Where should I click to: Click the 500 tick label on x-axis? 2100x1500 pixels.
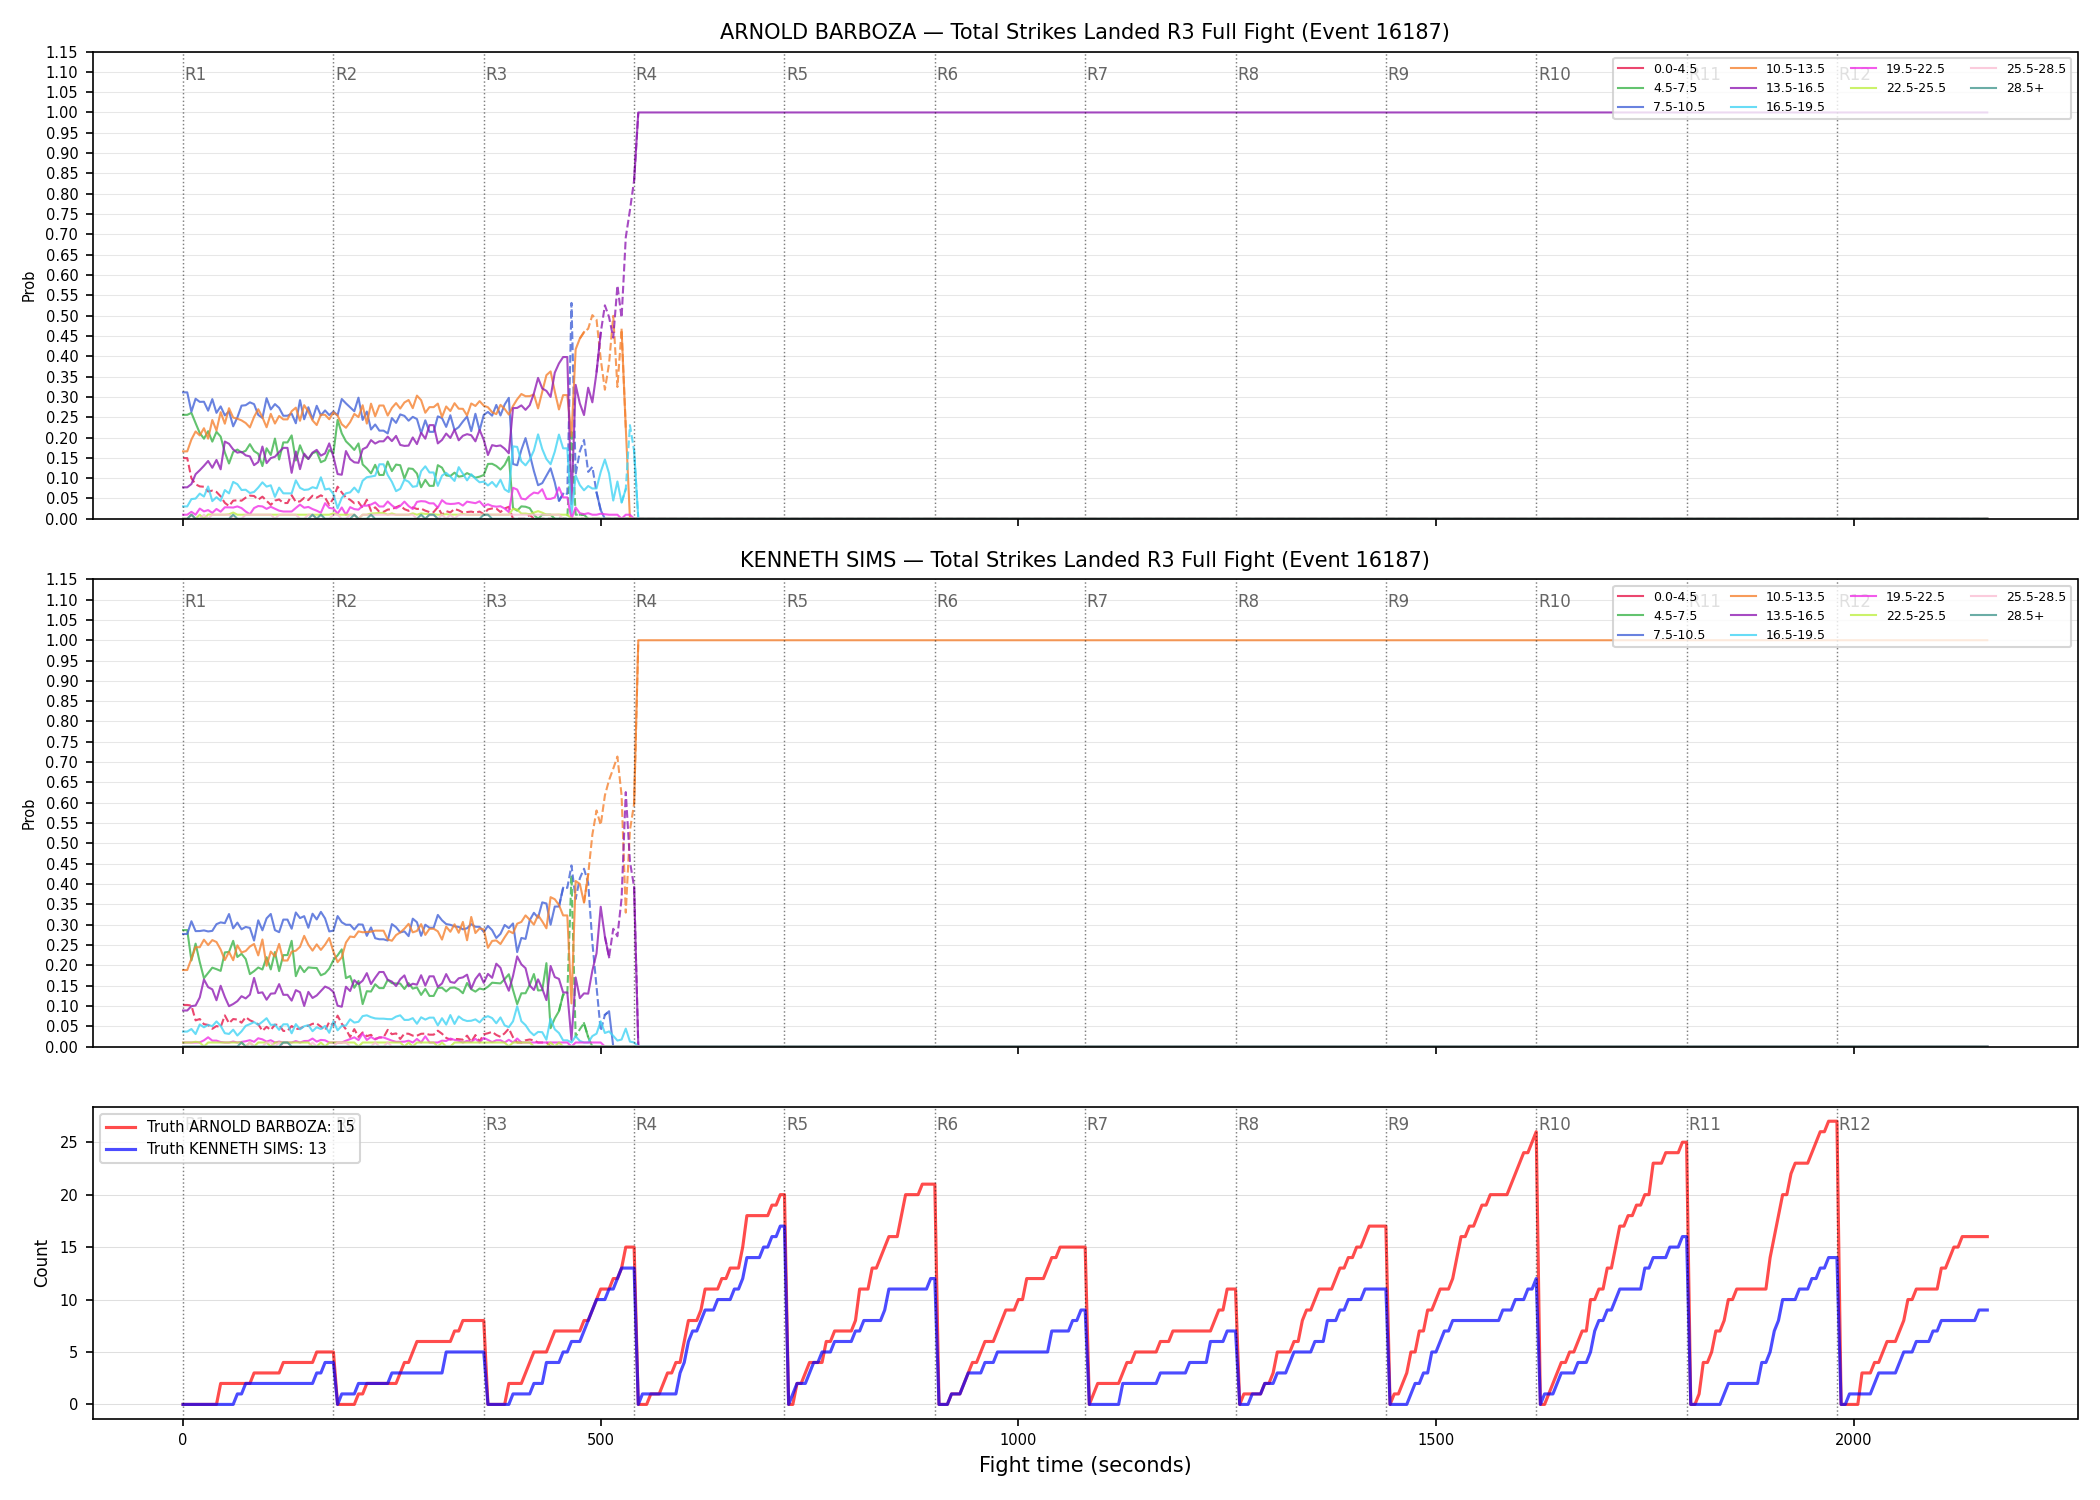pos(600,1440)
